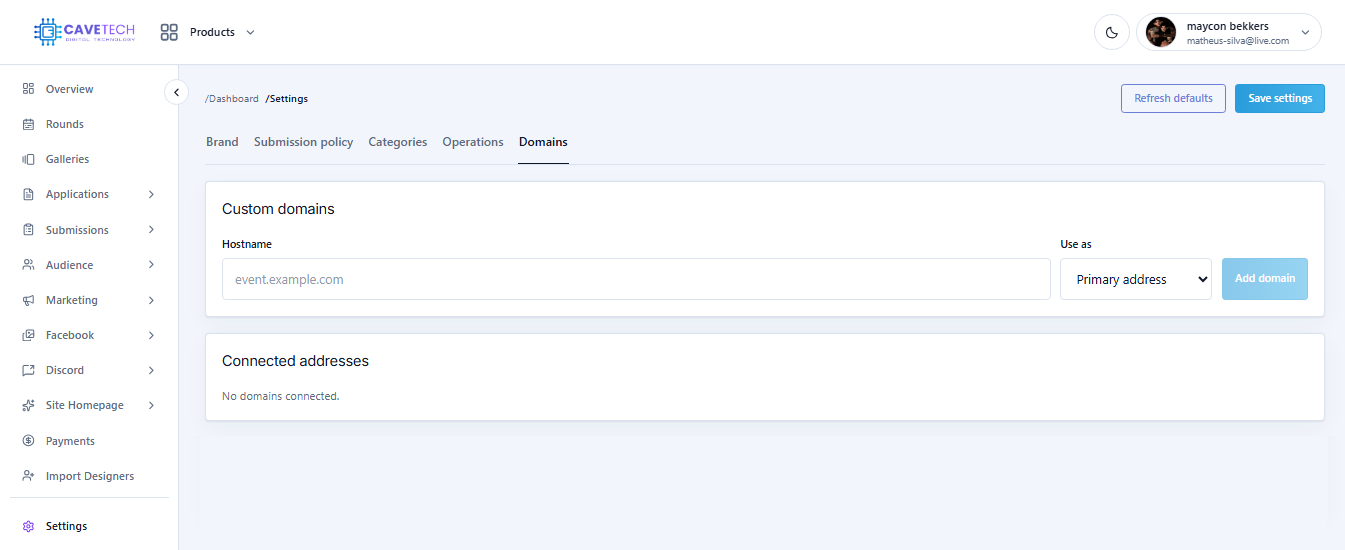The image size is (1345, 550).
Task: Toggle dark mode moon icon
Action: click(1111, 32)
